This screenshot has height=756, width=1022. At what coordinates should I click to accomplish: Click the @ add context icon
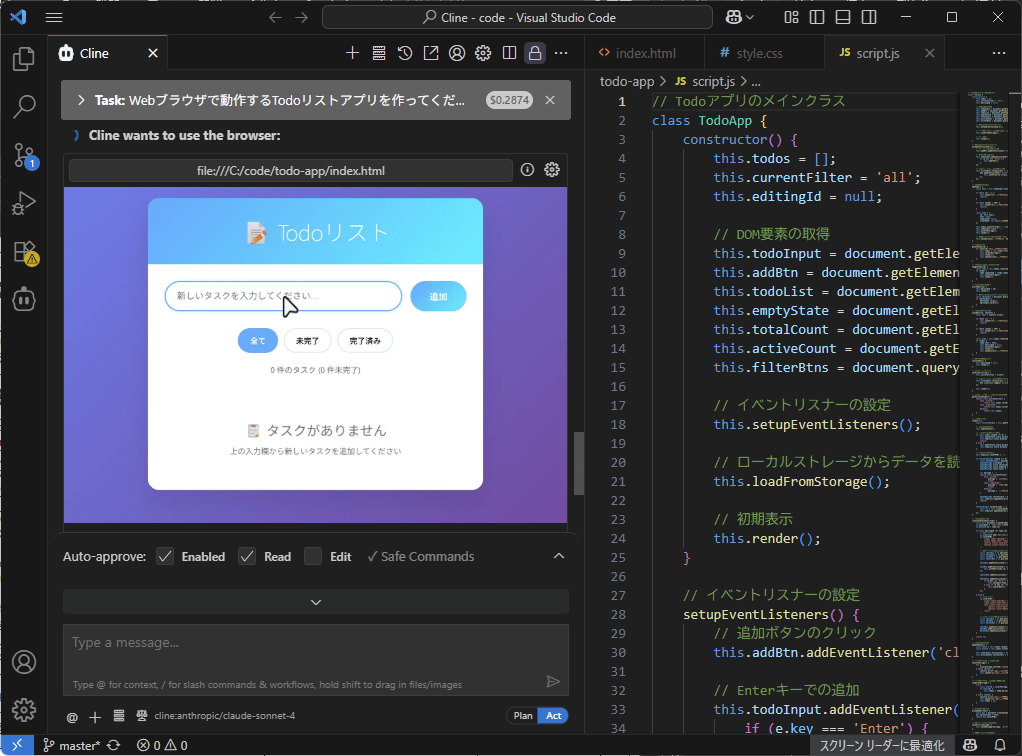pyautogui.click(x=72, y=716)
